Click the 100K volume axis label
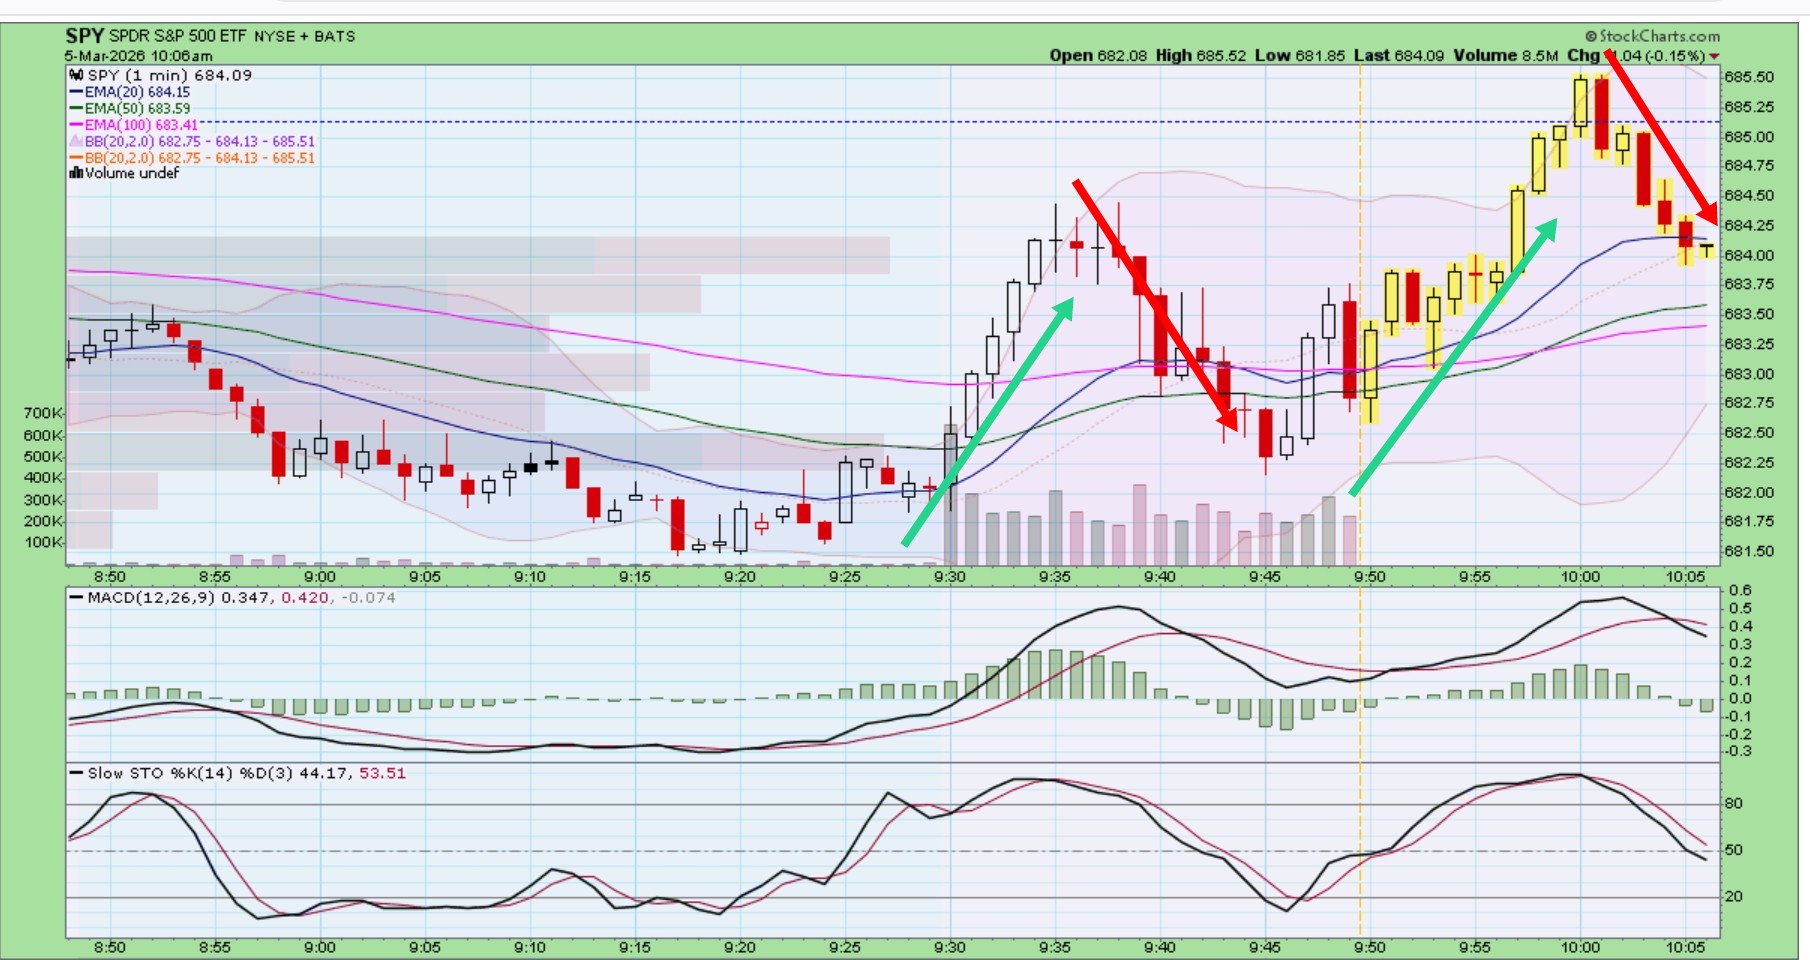Screen dimensions: 1810x960 pyautogui.click(x=43, y=543)
